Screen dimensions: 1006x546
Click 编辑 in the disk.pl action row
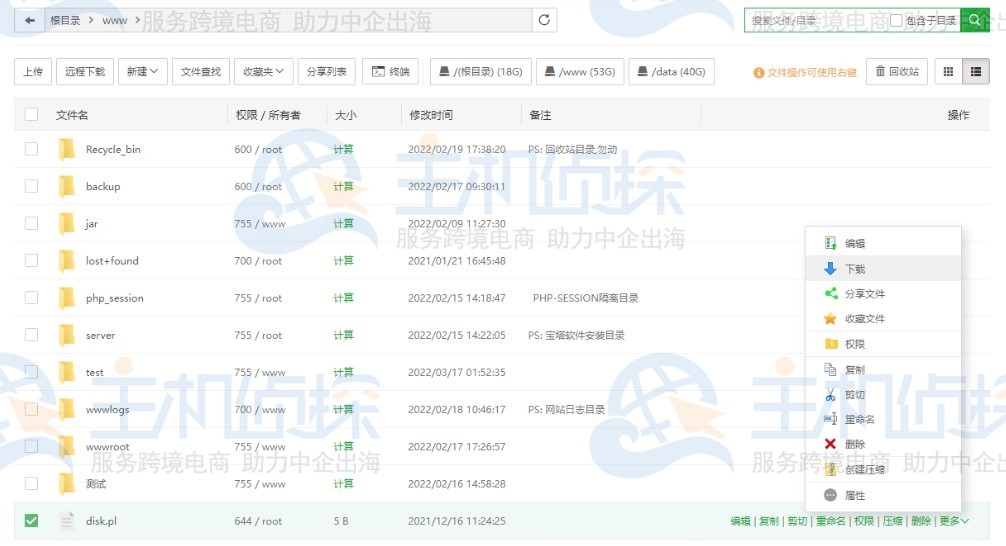click(x=740, y=521)
